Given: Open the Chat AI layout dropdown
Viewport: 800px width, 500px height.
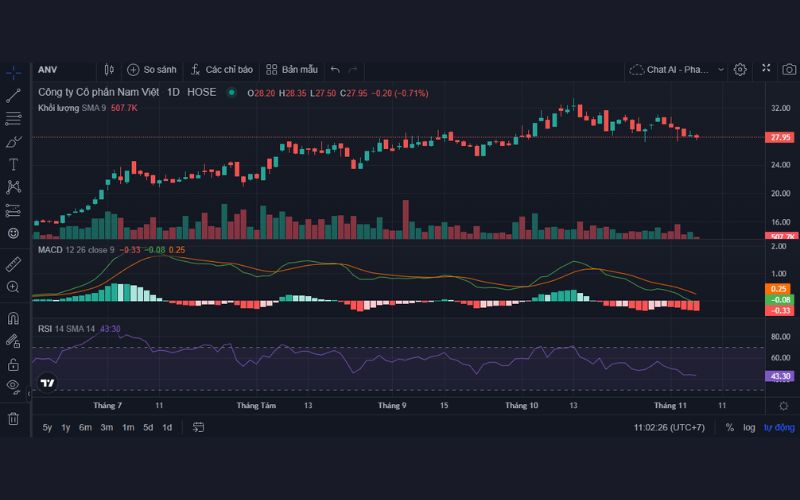Looking at the screenshot, I should (x=669, y=69).
